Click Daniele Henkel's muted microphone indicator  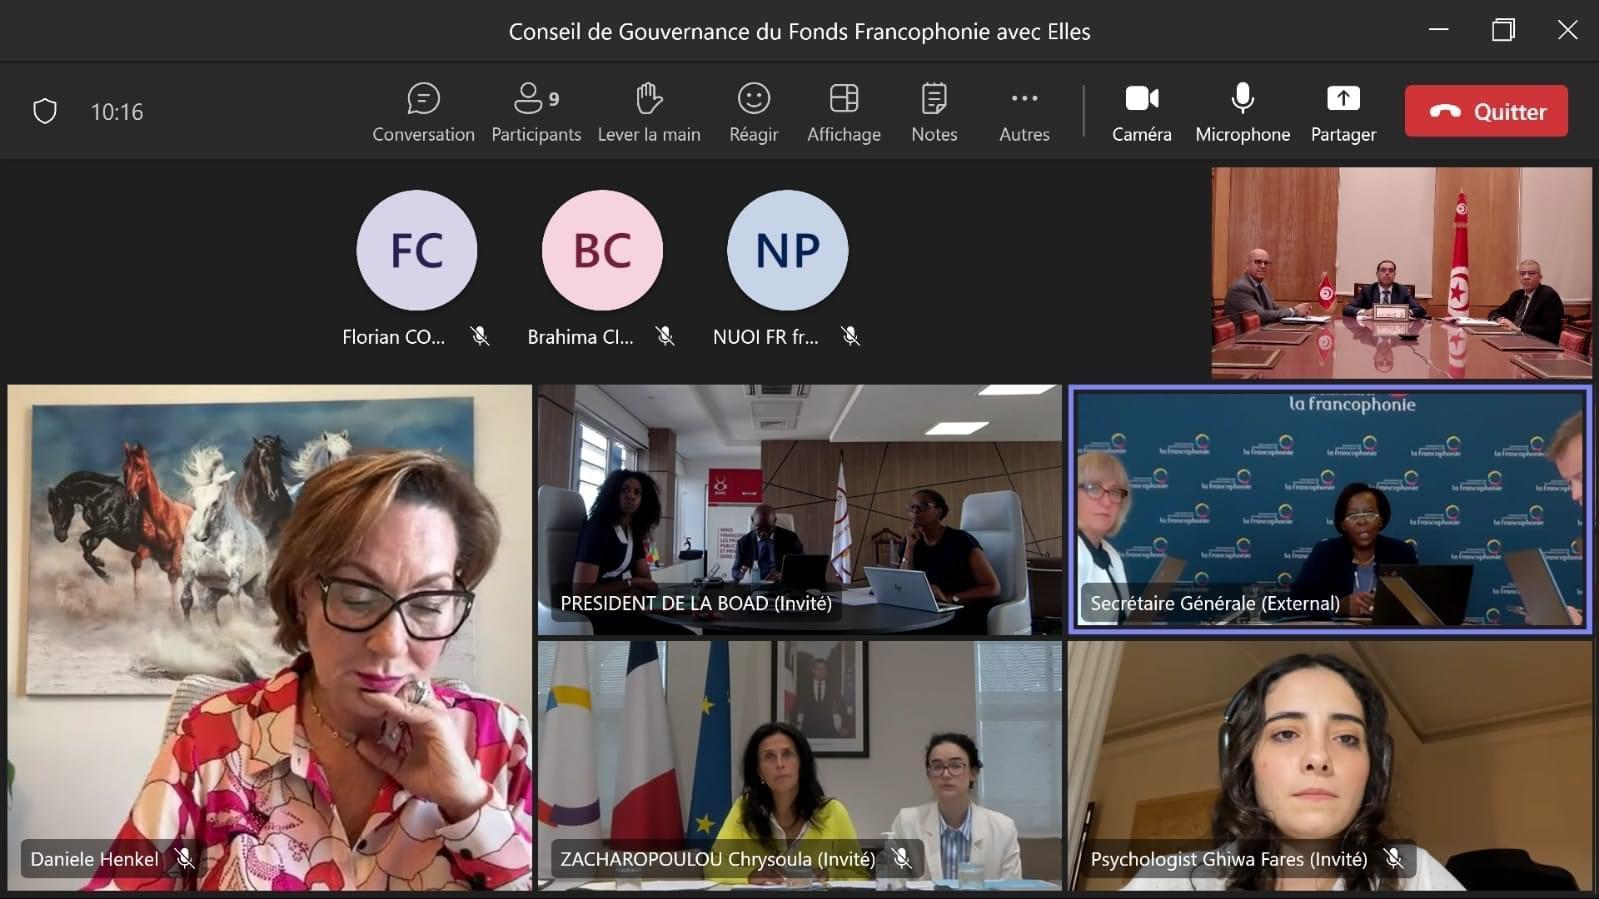[185, 859]
